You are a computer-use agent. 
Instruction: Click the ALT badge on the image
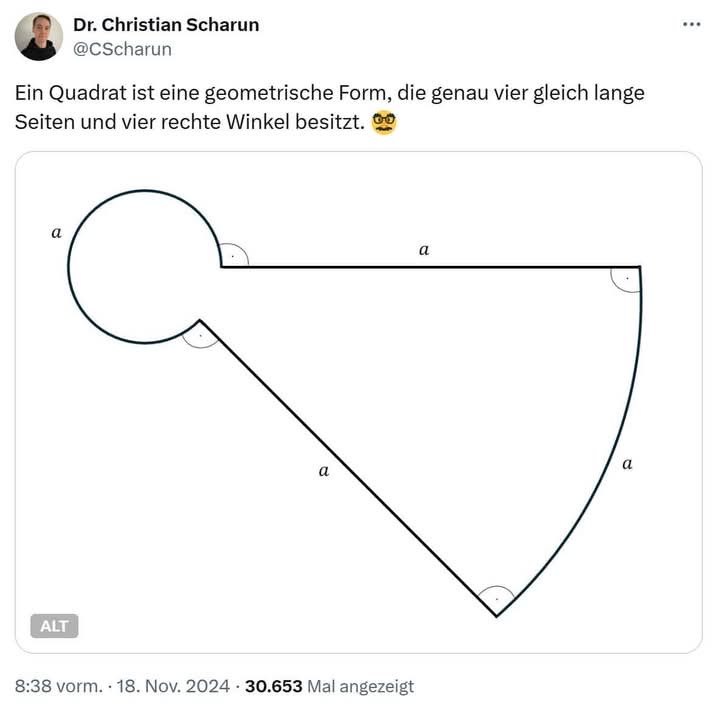(x=55, y=626)
